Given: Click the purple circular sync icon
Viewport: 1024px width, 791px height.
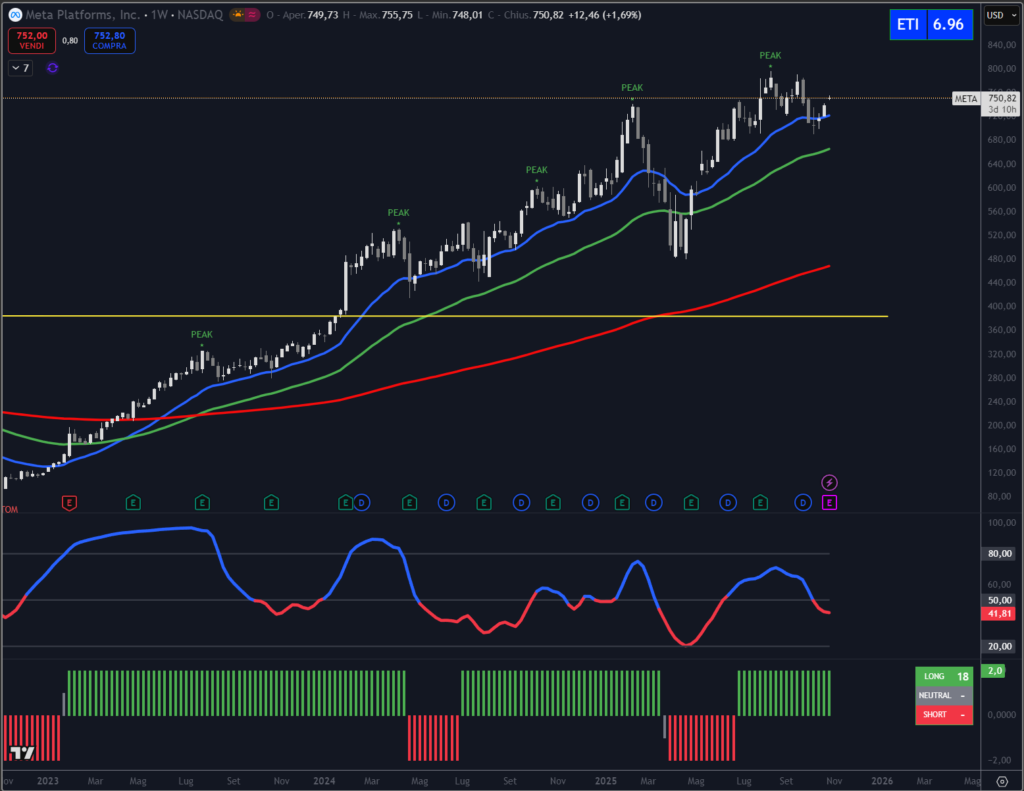Looking at the screenshot, I should tap(52, 68).
